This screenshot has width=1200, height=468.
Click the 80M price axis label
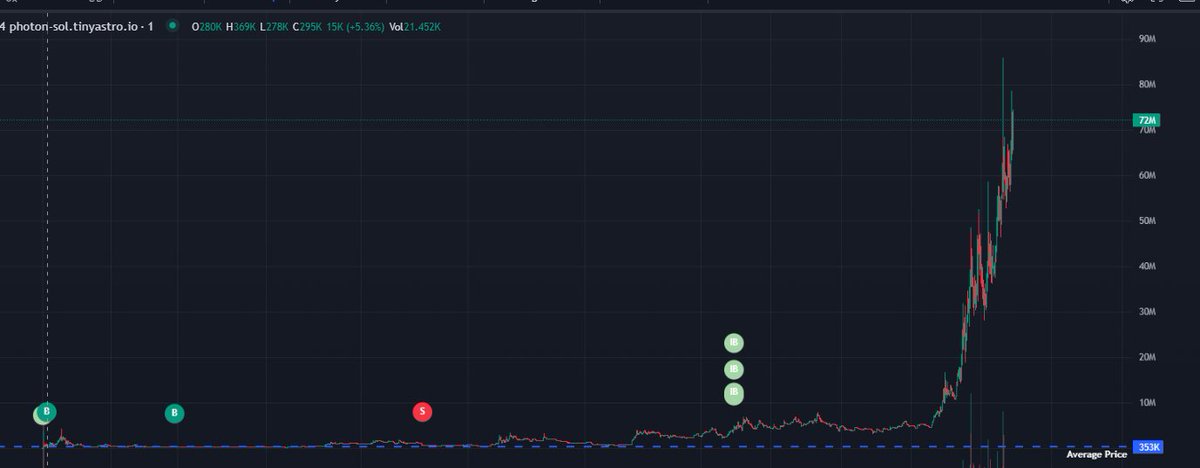pyautogui.click(x=1147, y=85)
